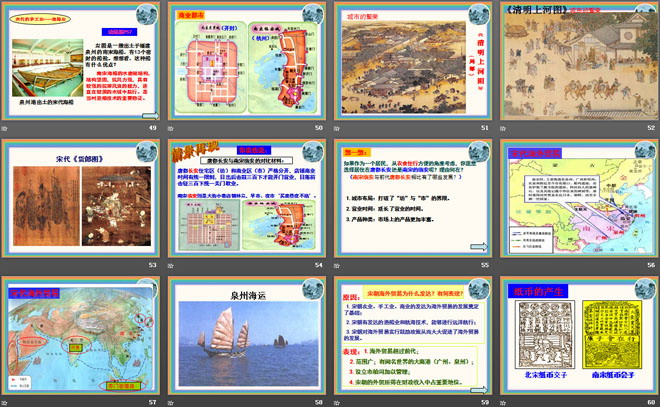Click the animation star icon under slide 54

point(170,266)
